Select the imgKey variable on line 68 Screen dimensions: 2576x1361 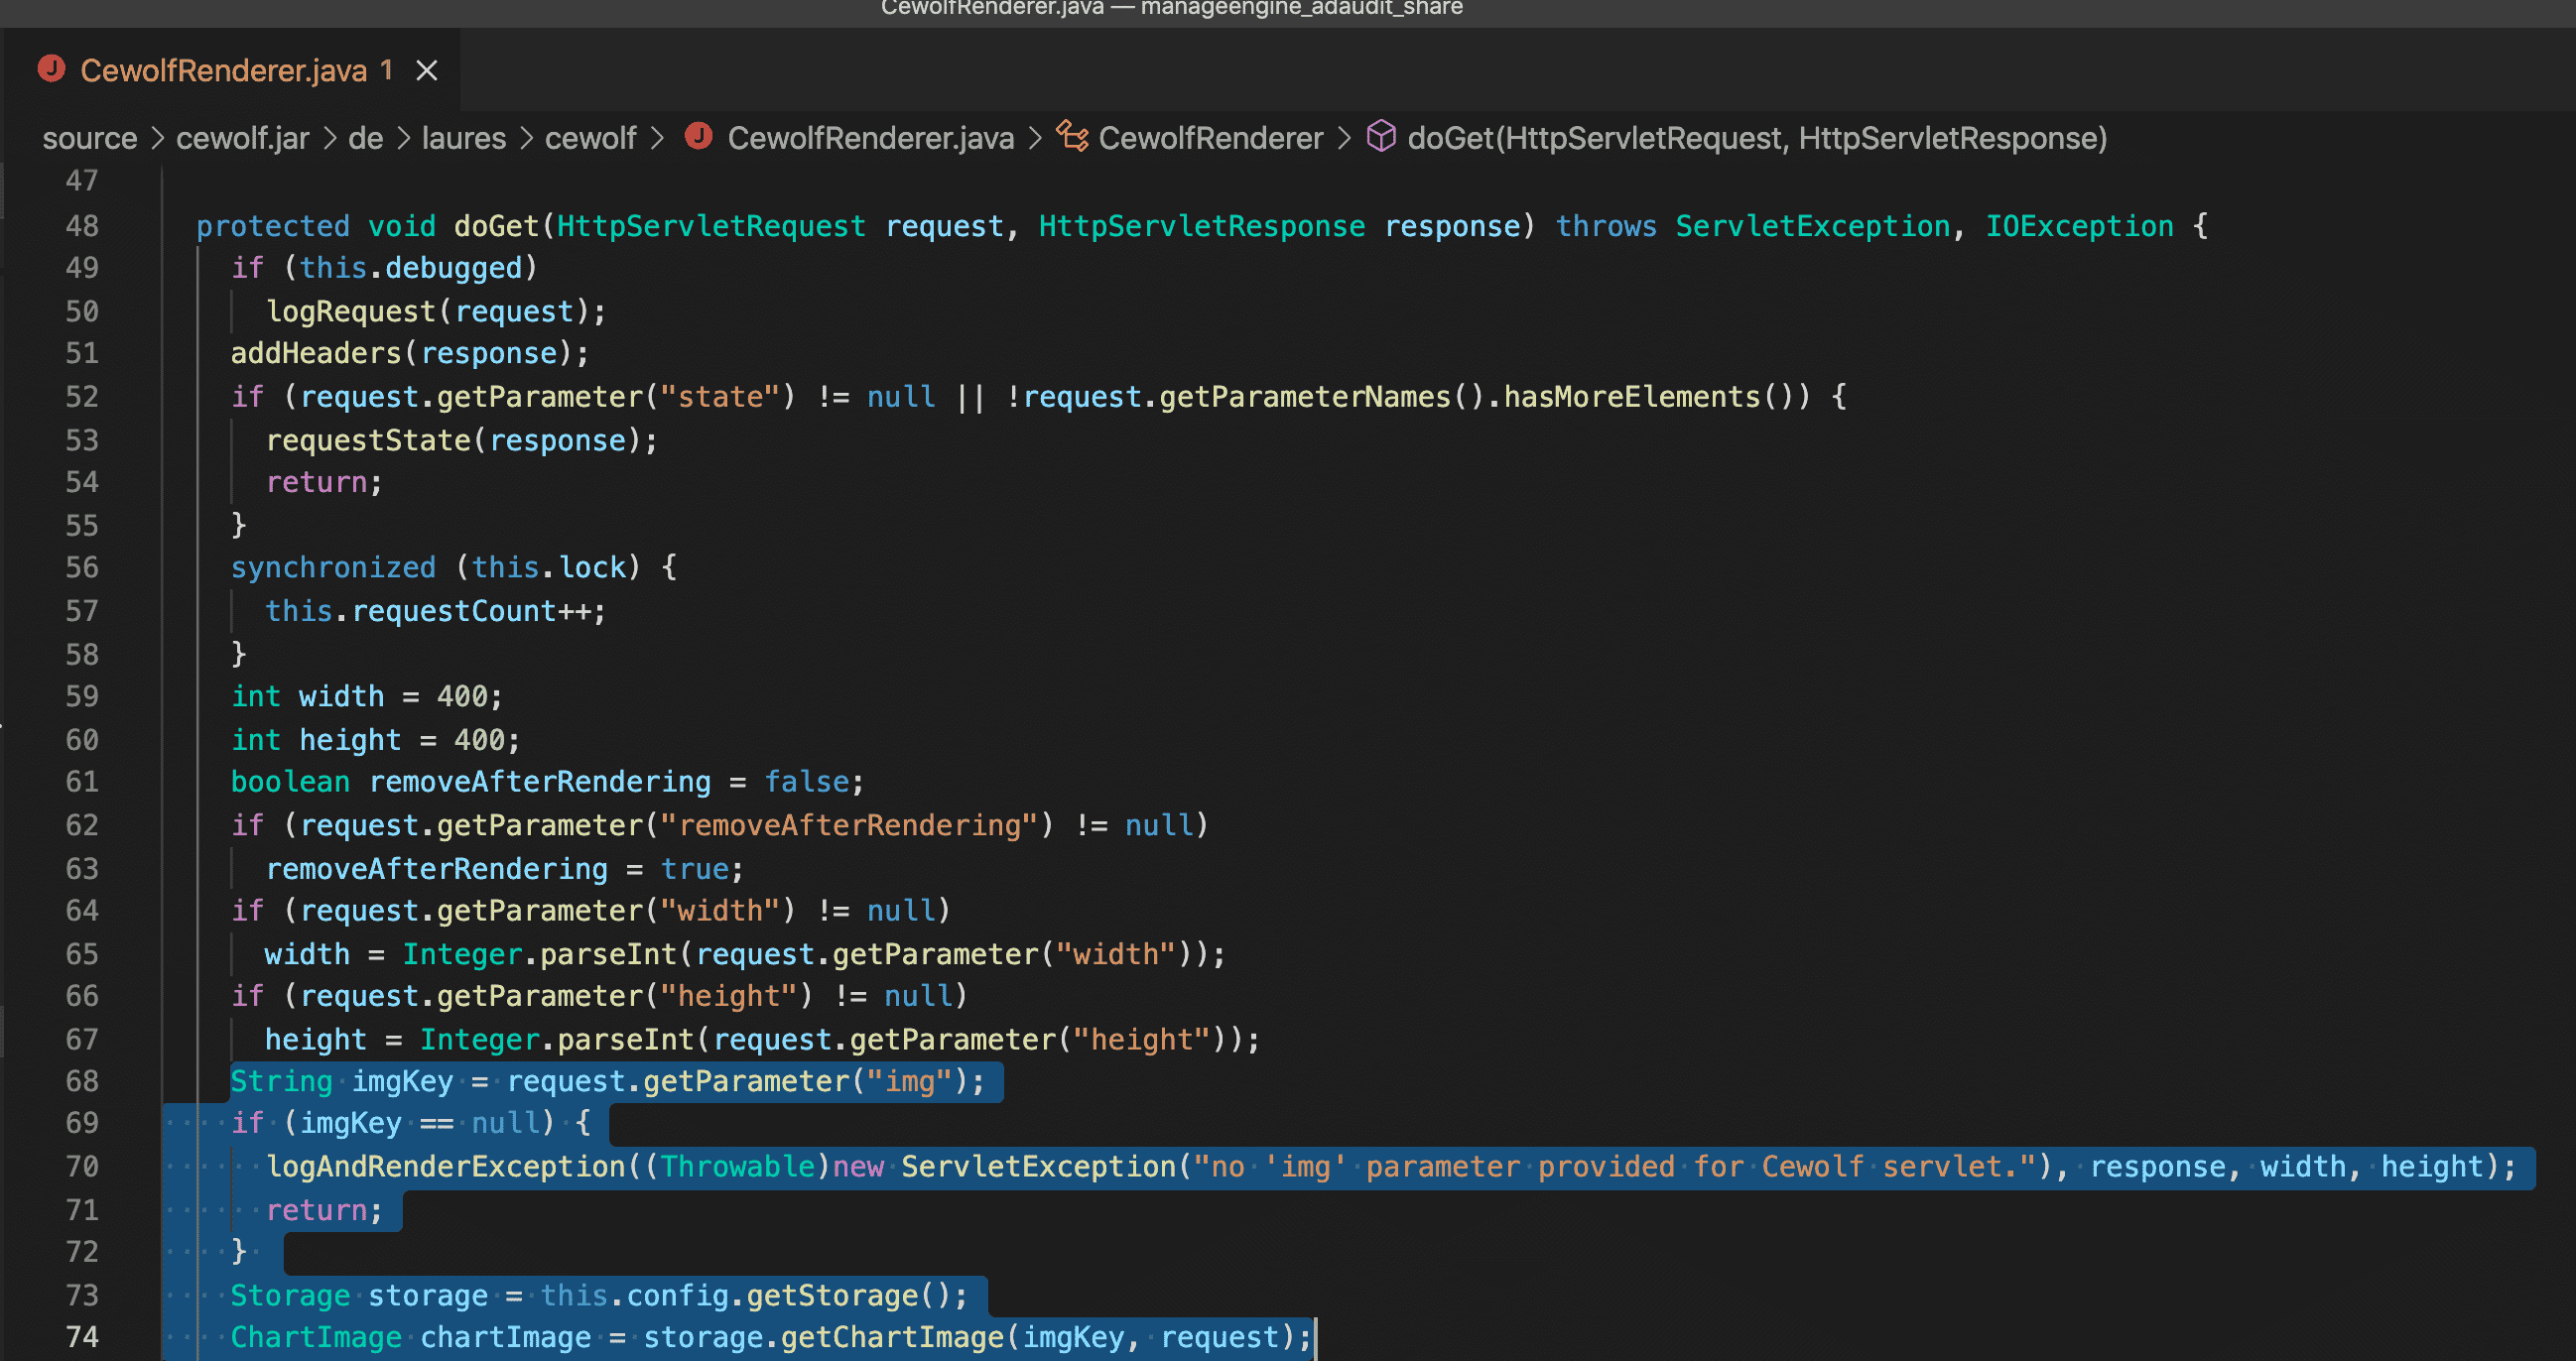[x=402, y=1081]
